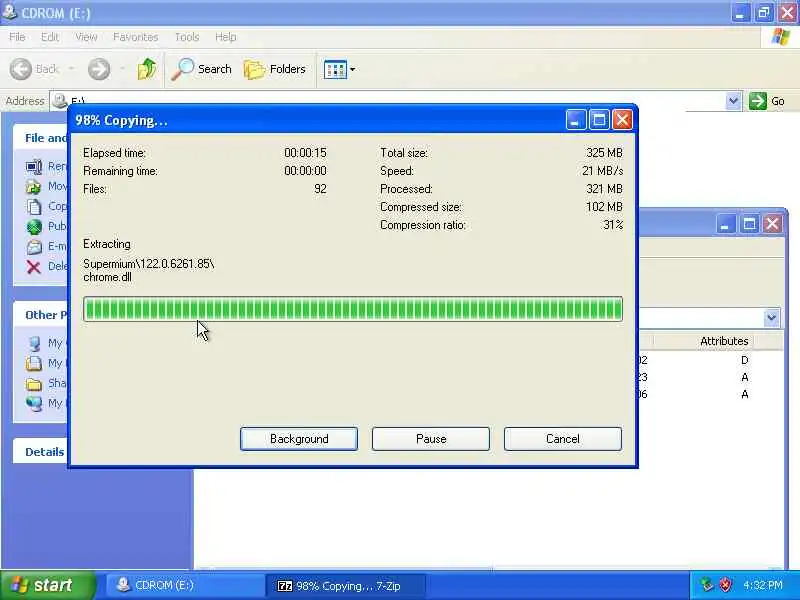
Task: Click the chrome.dll extracting filename text
Action: point(107,278)
